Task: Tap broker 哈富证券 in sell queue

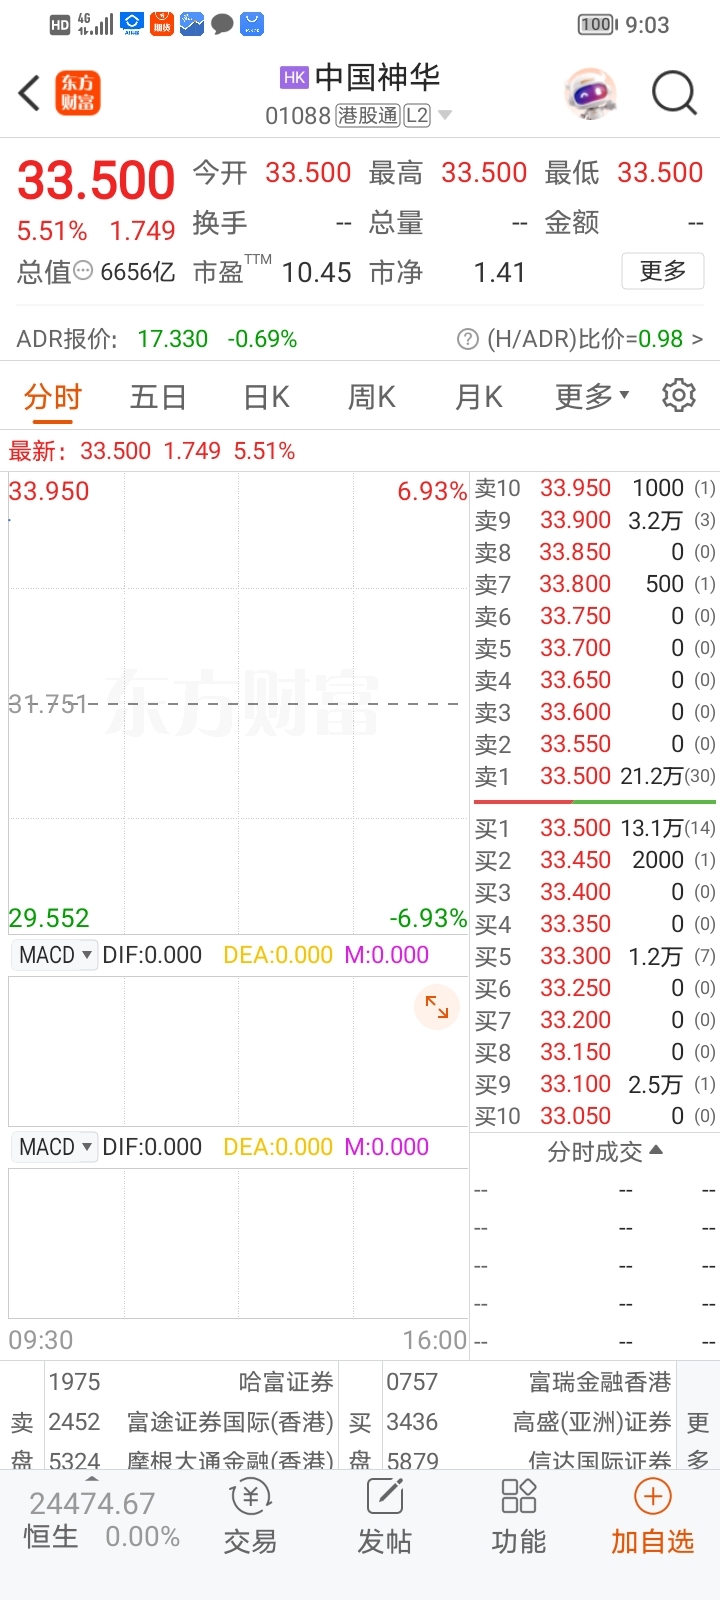Action: (190, 1382)
